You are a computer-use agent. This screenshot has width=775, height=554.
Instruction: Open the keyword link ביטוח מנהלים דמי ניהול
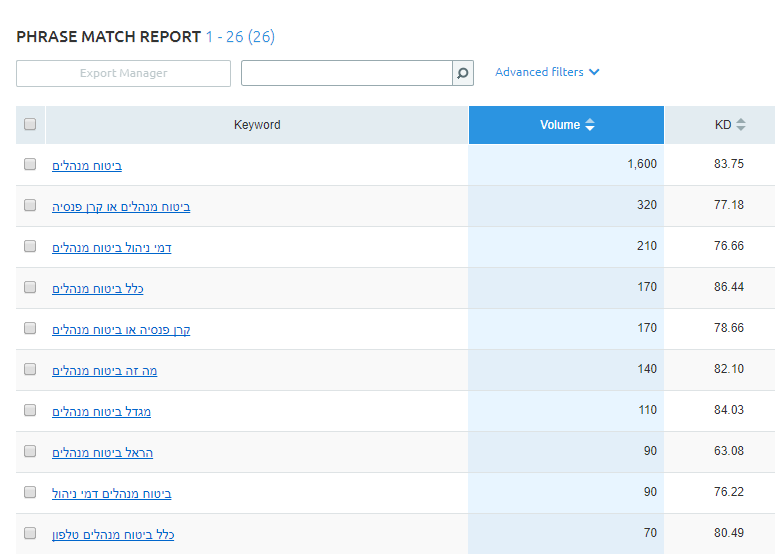112,494
